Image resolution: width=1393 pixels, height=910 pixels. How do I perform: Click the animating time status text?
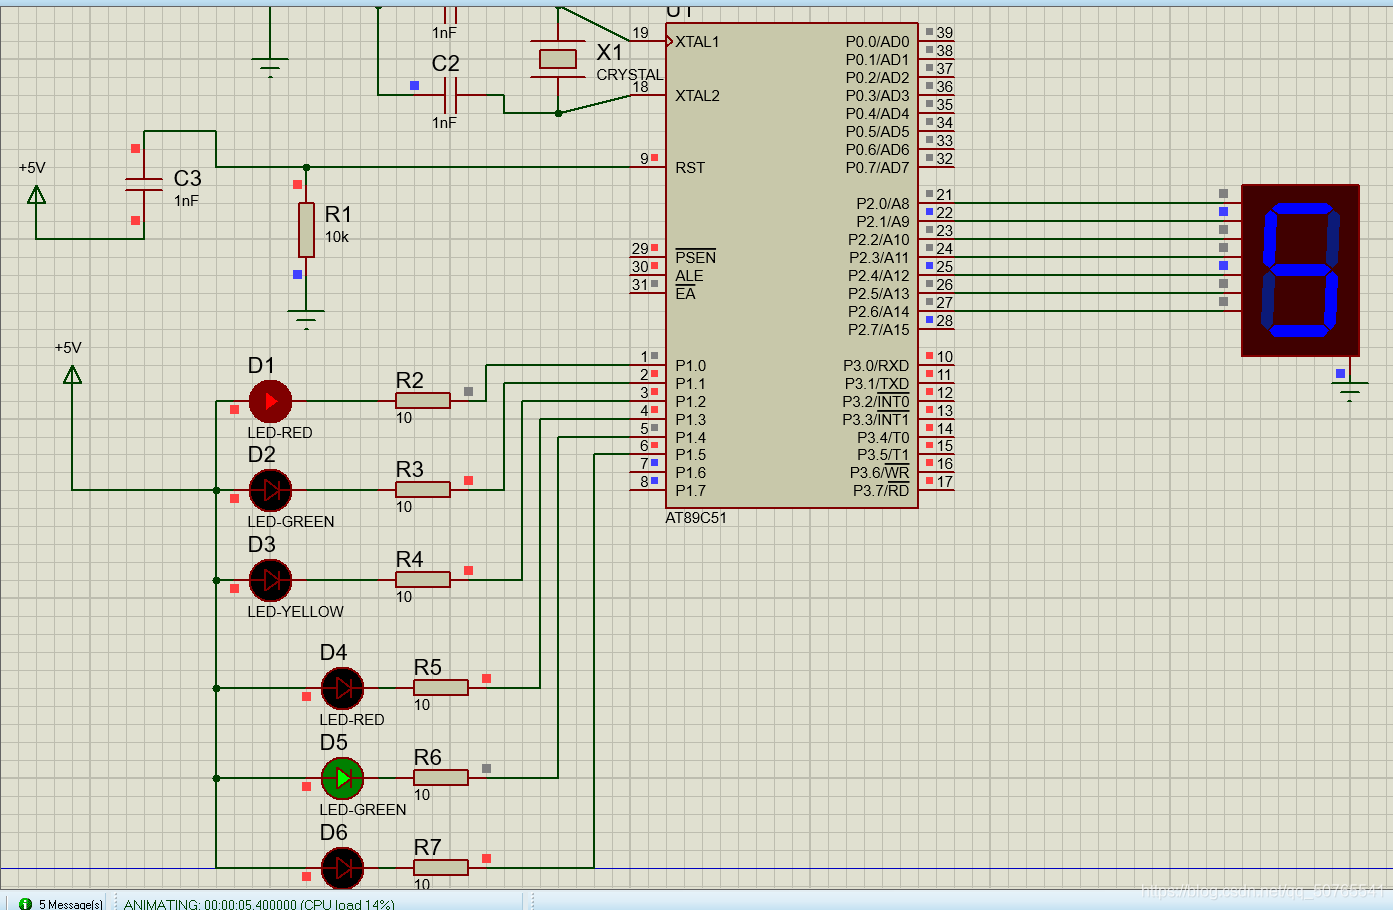click(259, 904)
